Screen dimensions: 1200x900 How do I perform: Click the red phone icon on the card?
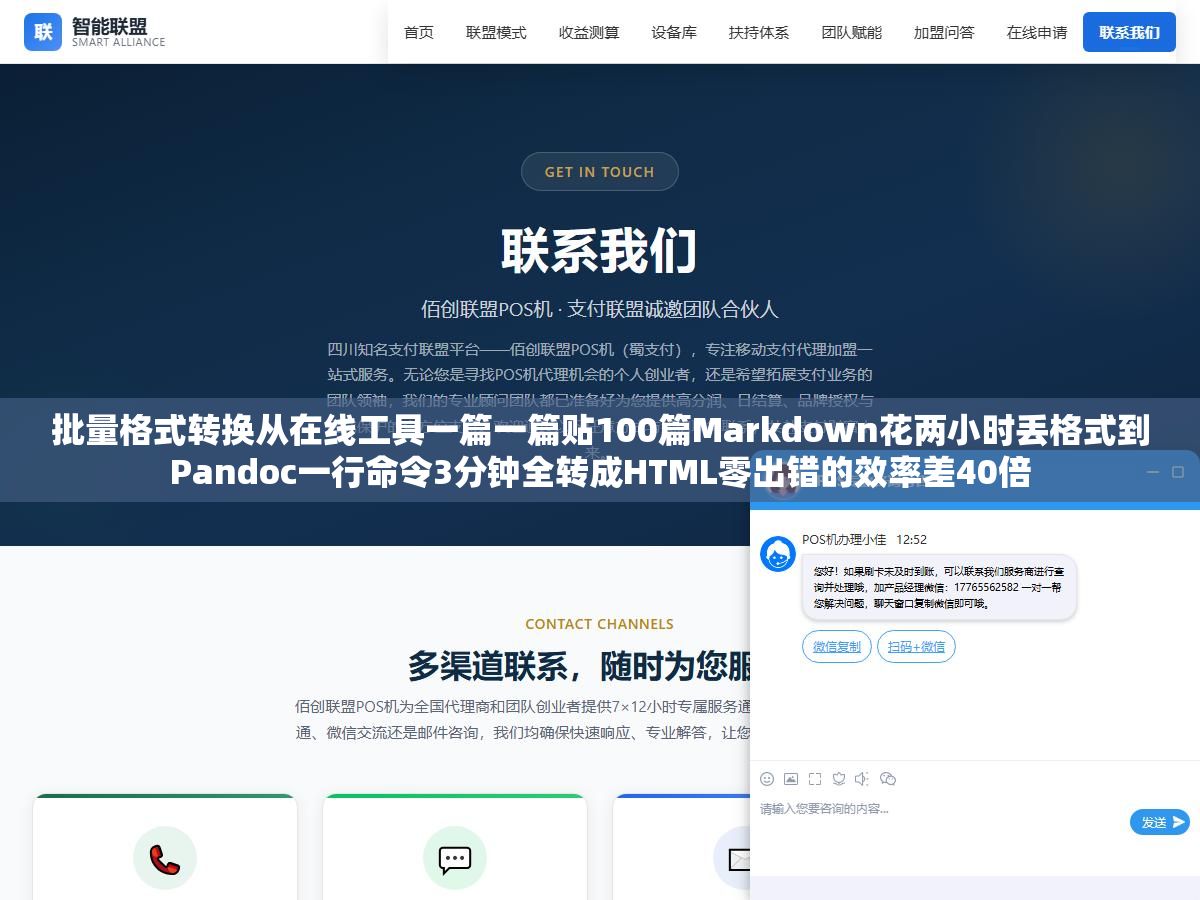click(165, 858)
